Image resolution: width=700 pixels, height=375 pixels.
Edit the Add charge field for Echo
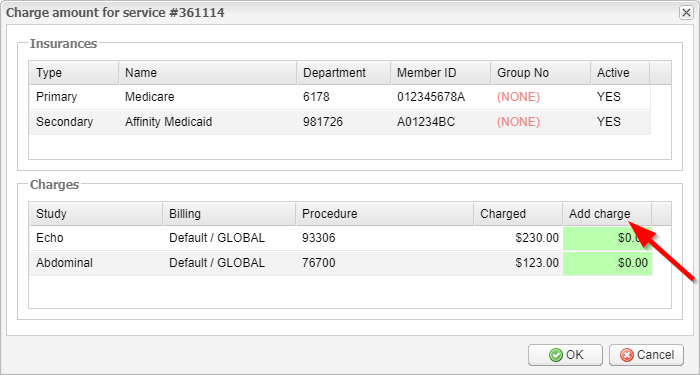[607, 238]
